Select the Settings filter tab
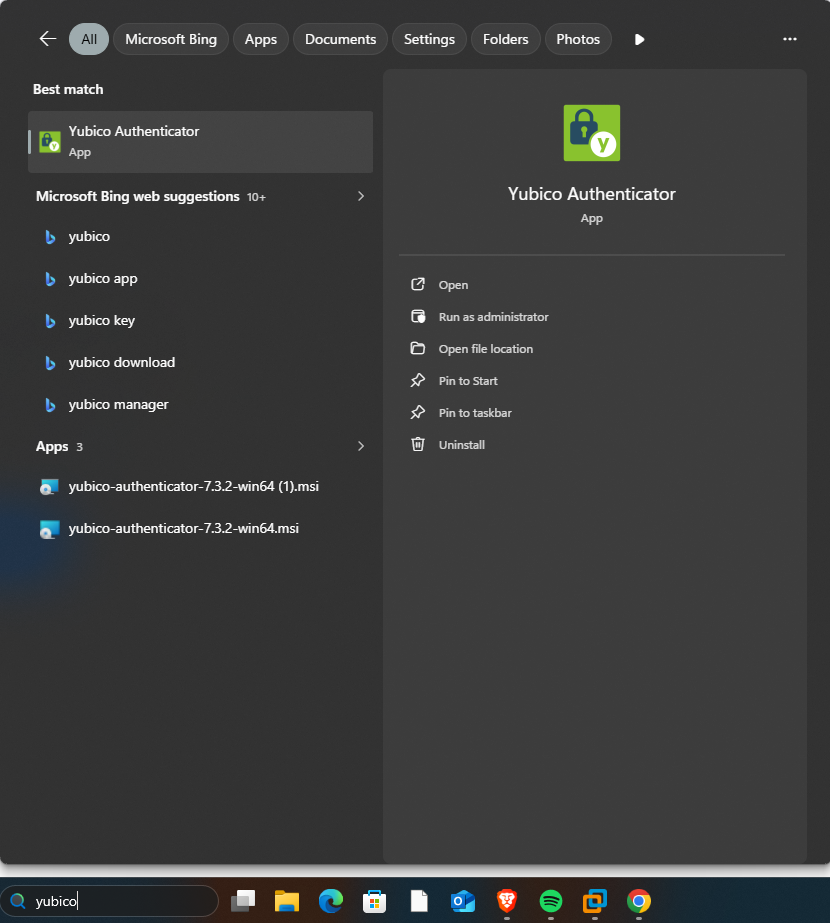The height and width of the screenshot is (923, 830). tap(429, 39)
